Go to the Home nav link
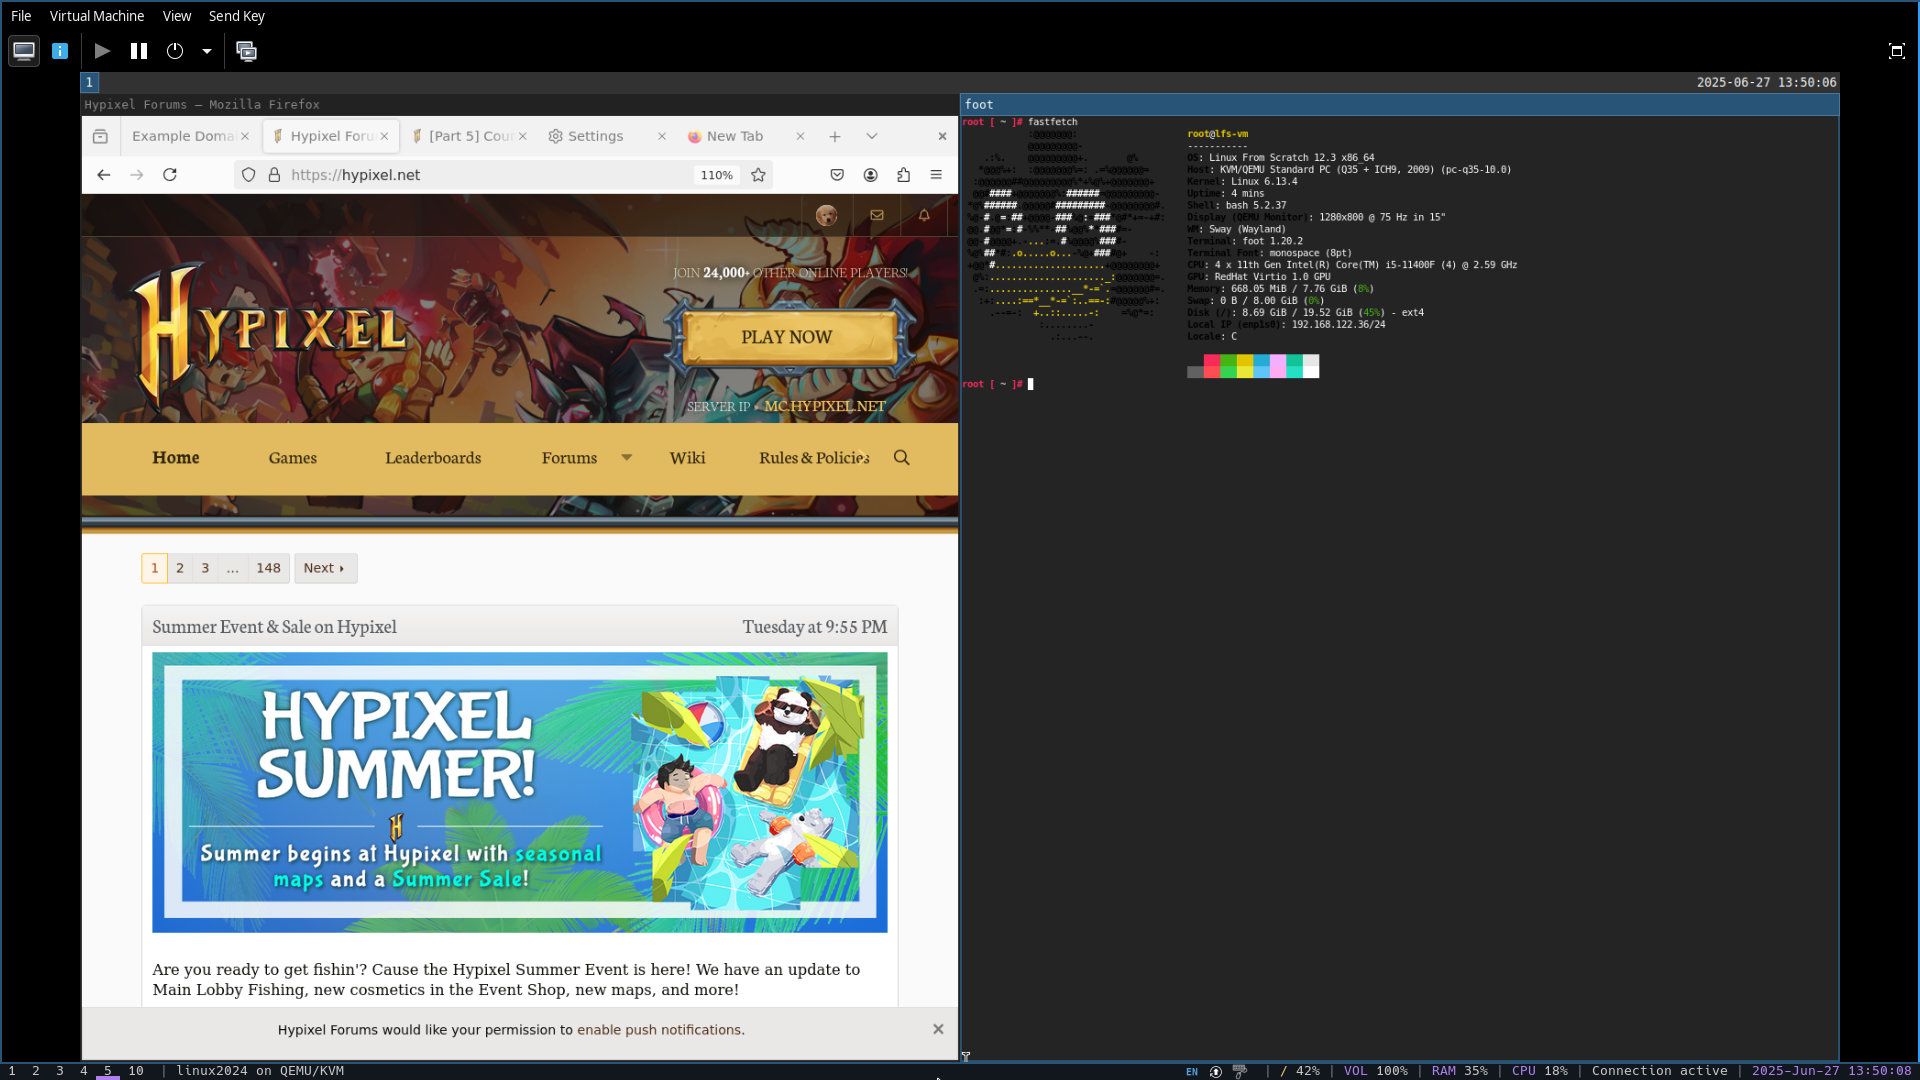This screenshot has height=1080, width=1920. click(x=176, y=458)
